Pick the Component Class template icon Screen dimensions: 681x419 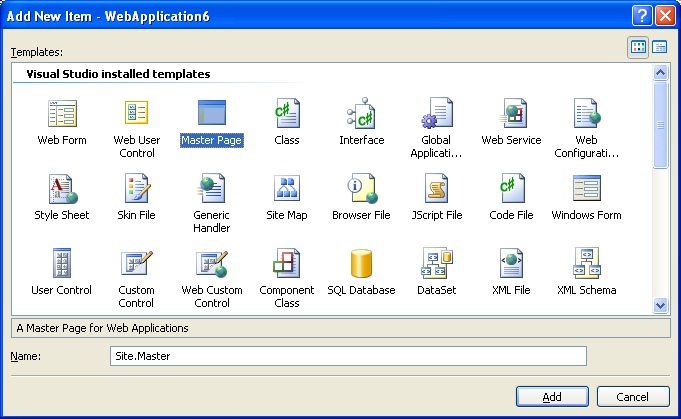287,263
